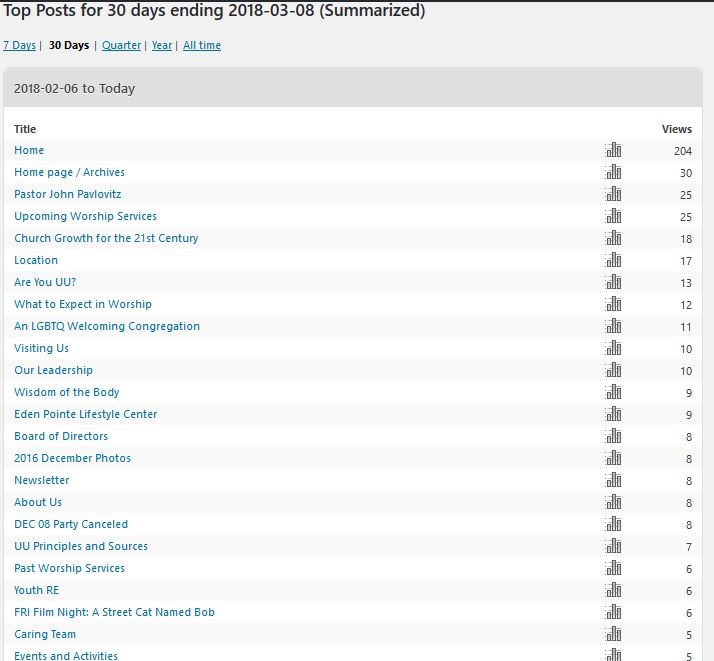Open What to Expect in Worship link
The height and width of the screenshot is (661, 714).
tap(83, 304)
